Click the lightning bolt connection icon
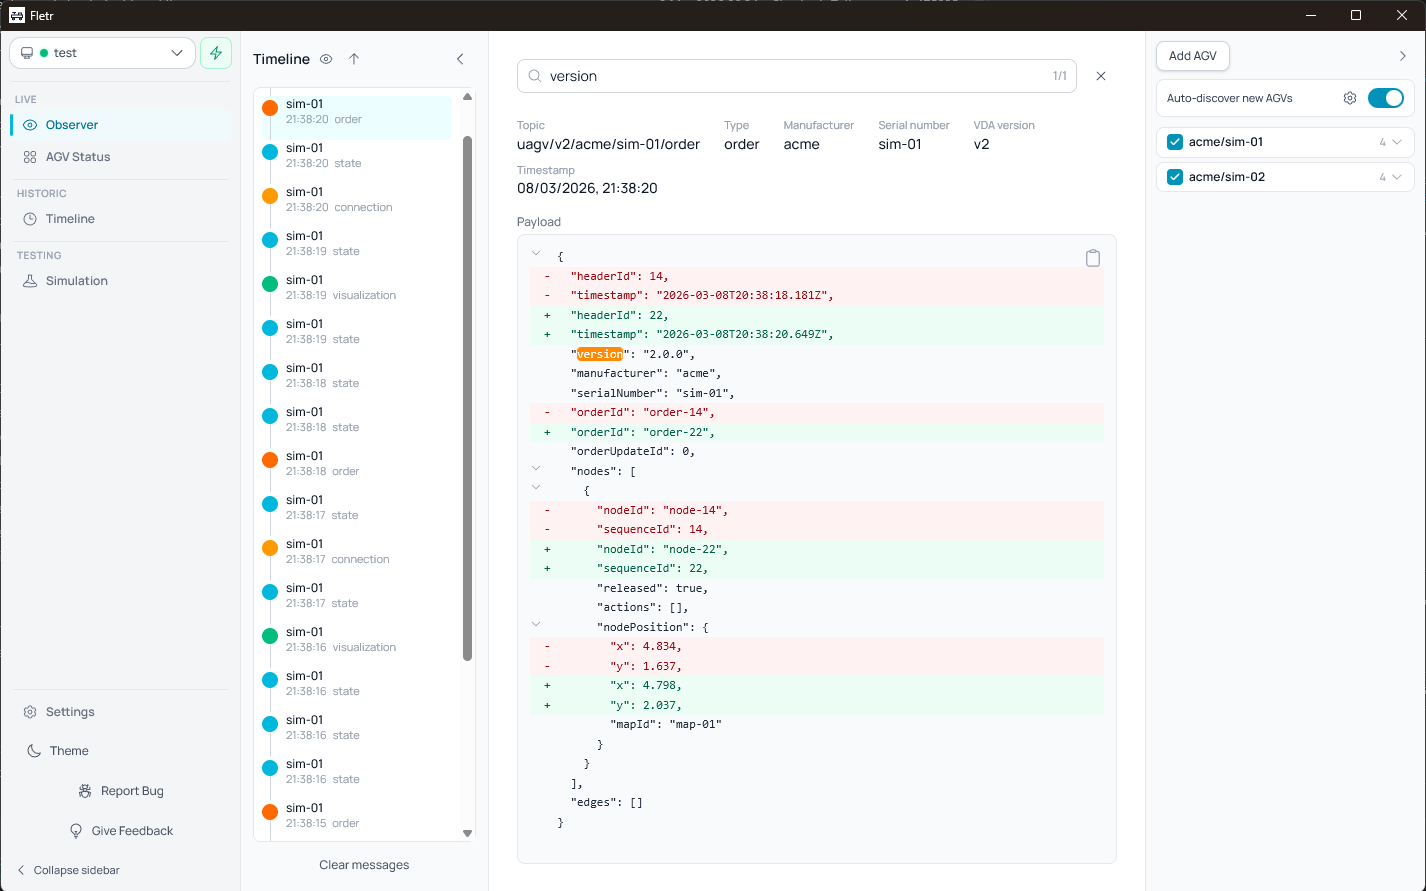Screen dimensions: 1426x891 coord(215,53)
